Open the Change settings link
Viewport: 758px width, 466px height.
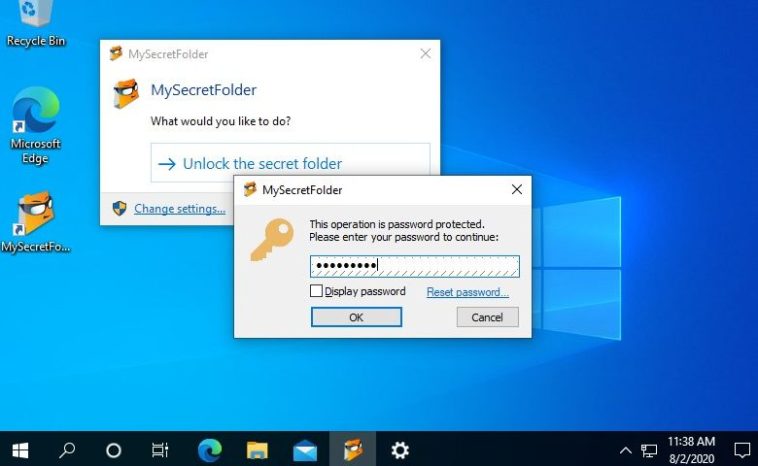(180, 209)
